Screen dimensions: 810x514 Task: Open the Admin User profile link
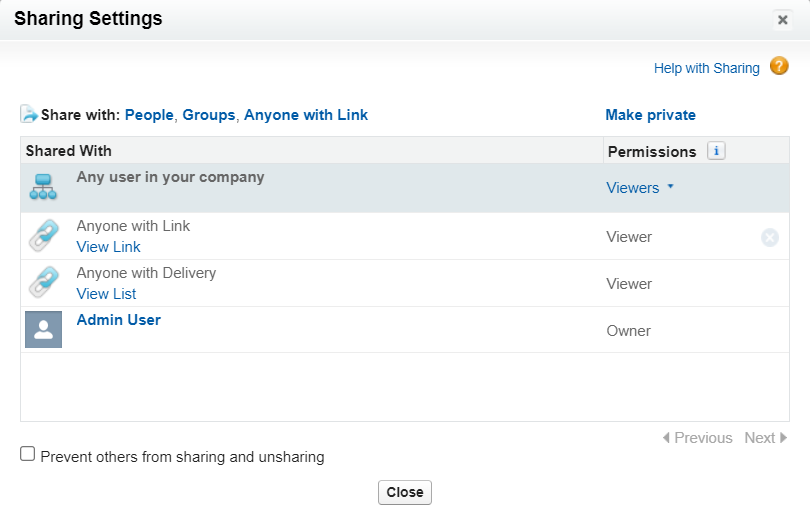click(x=119, y=320)
